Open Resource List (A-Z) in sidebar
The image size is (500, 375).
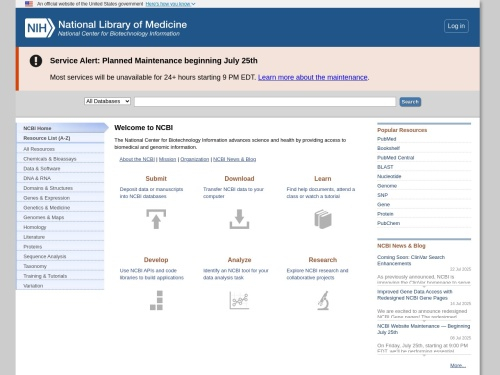tap(60, 138)
